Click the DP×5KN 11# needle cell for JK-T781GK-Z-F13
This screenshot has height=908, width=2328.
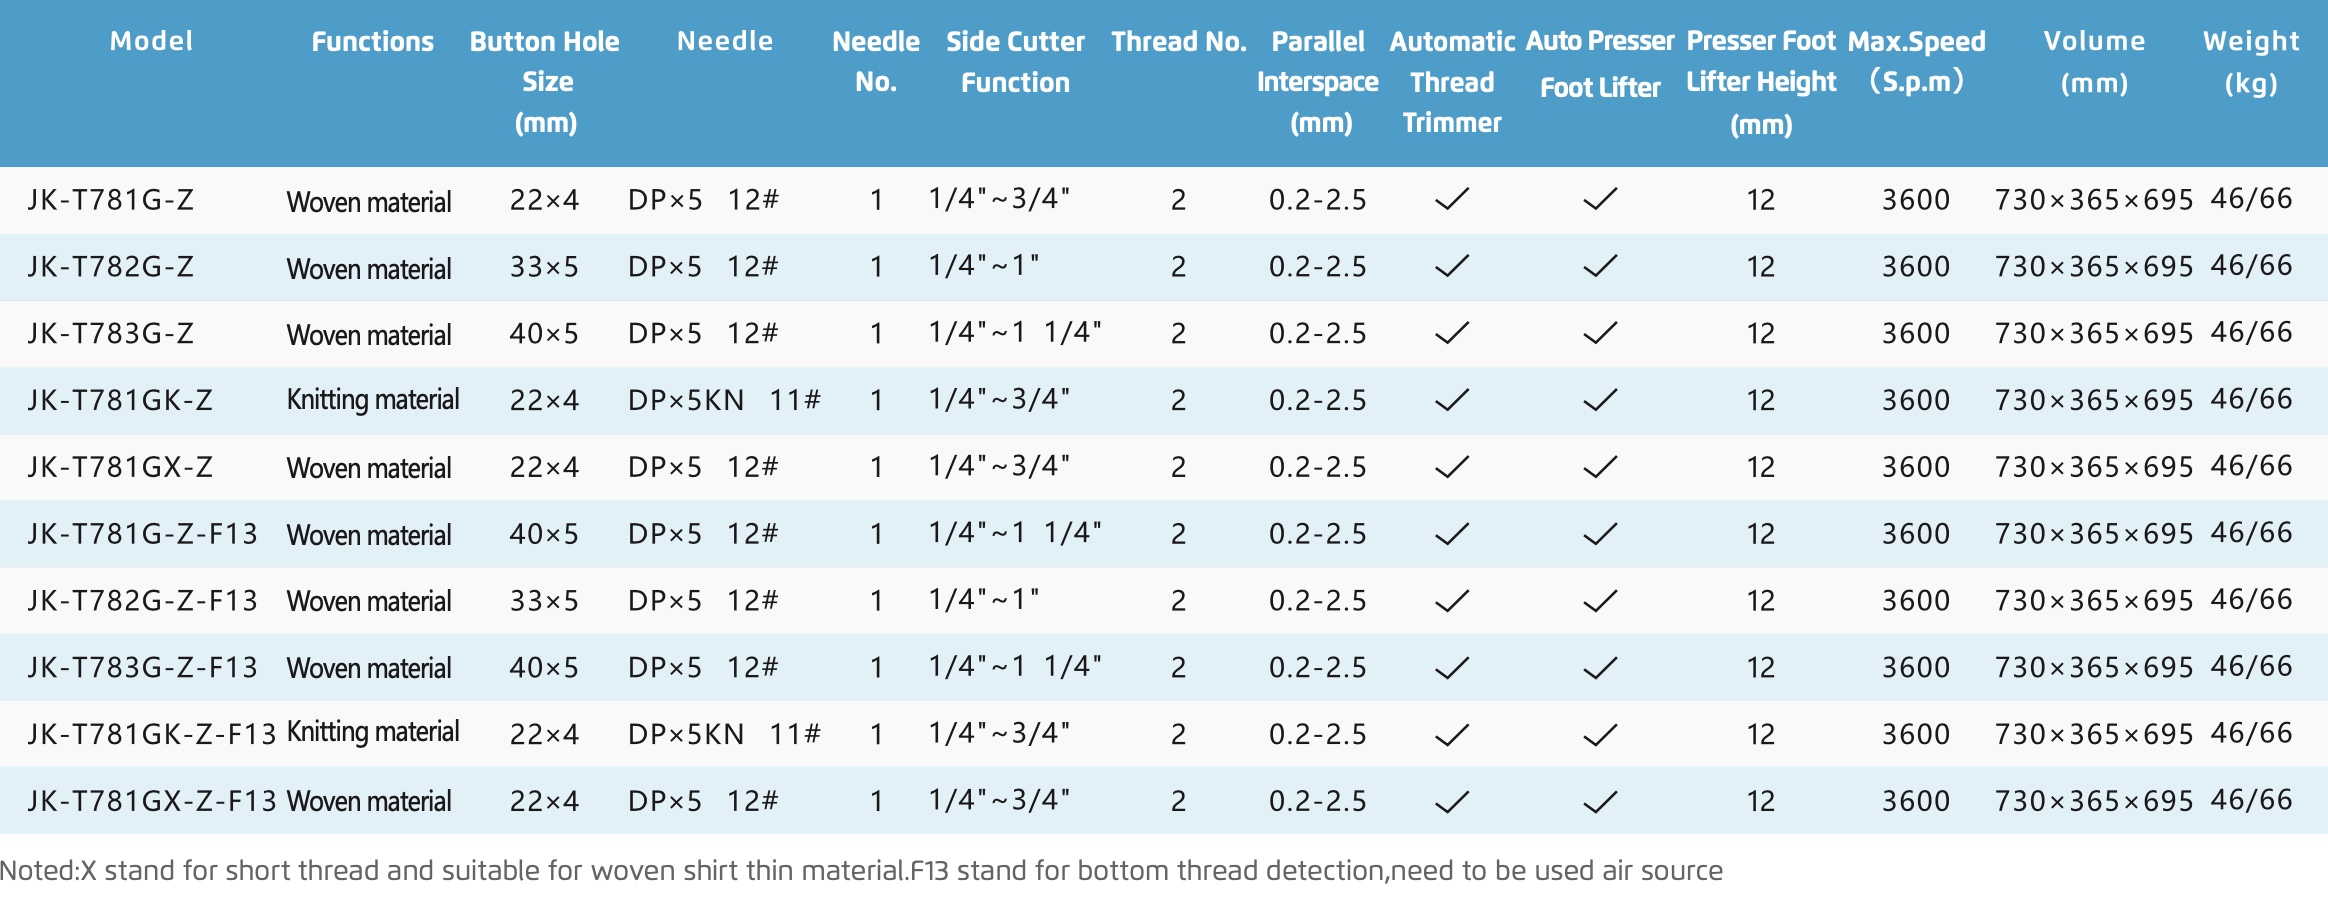coord(724,734)
